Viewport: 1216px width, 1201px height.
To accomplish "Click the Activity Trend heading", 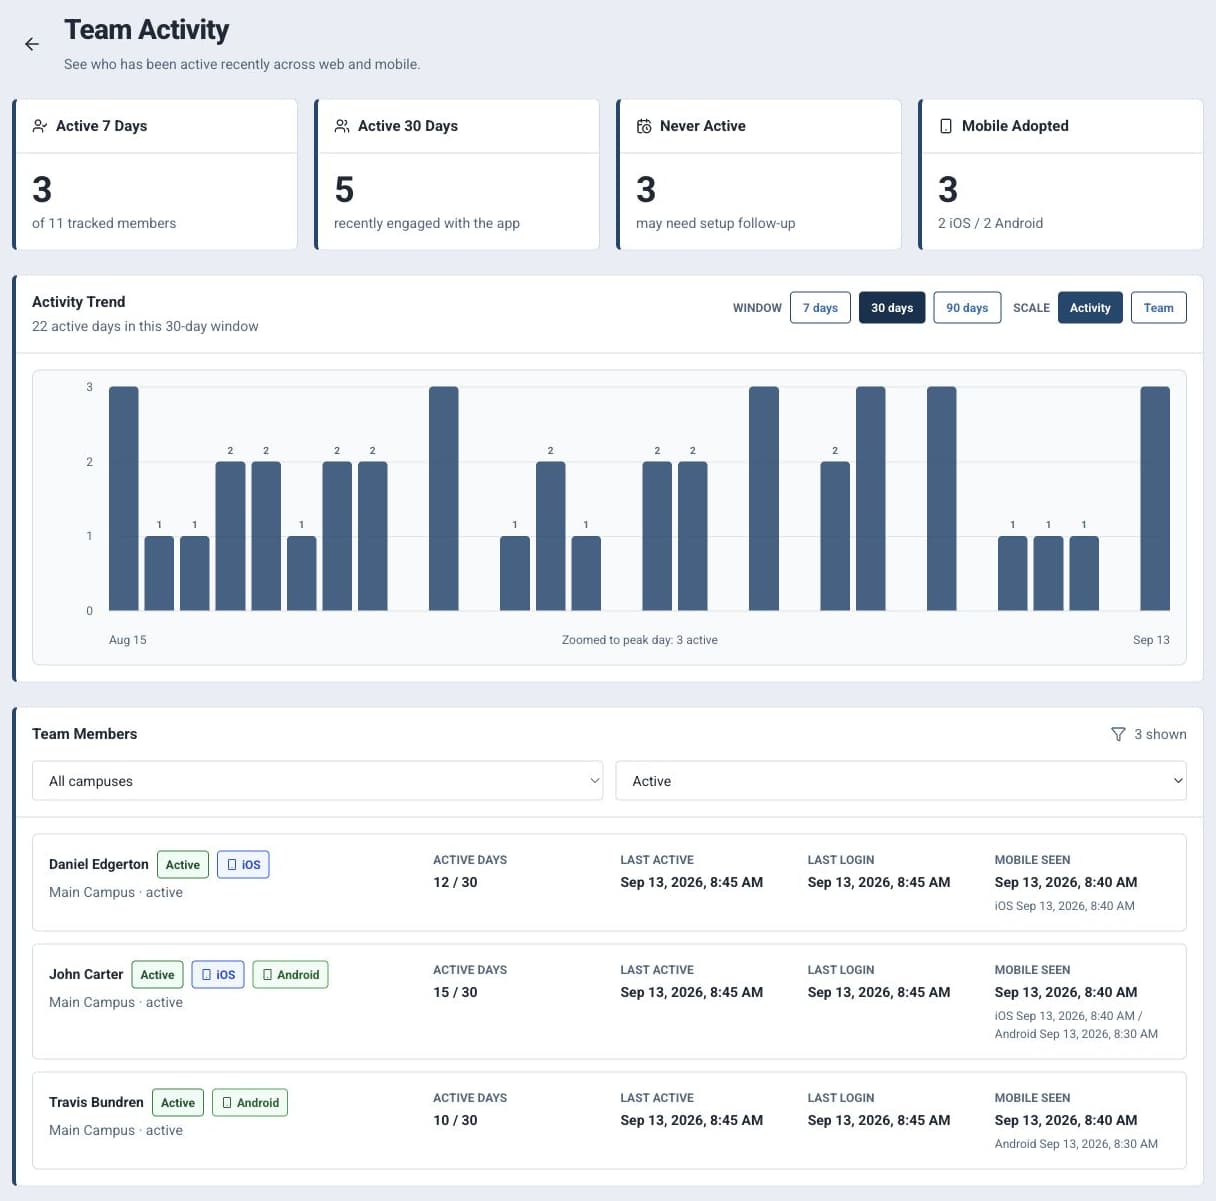I will (79, 302).
